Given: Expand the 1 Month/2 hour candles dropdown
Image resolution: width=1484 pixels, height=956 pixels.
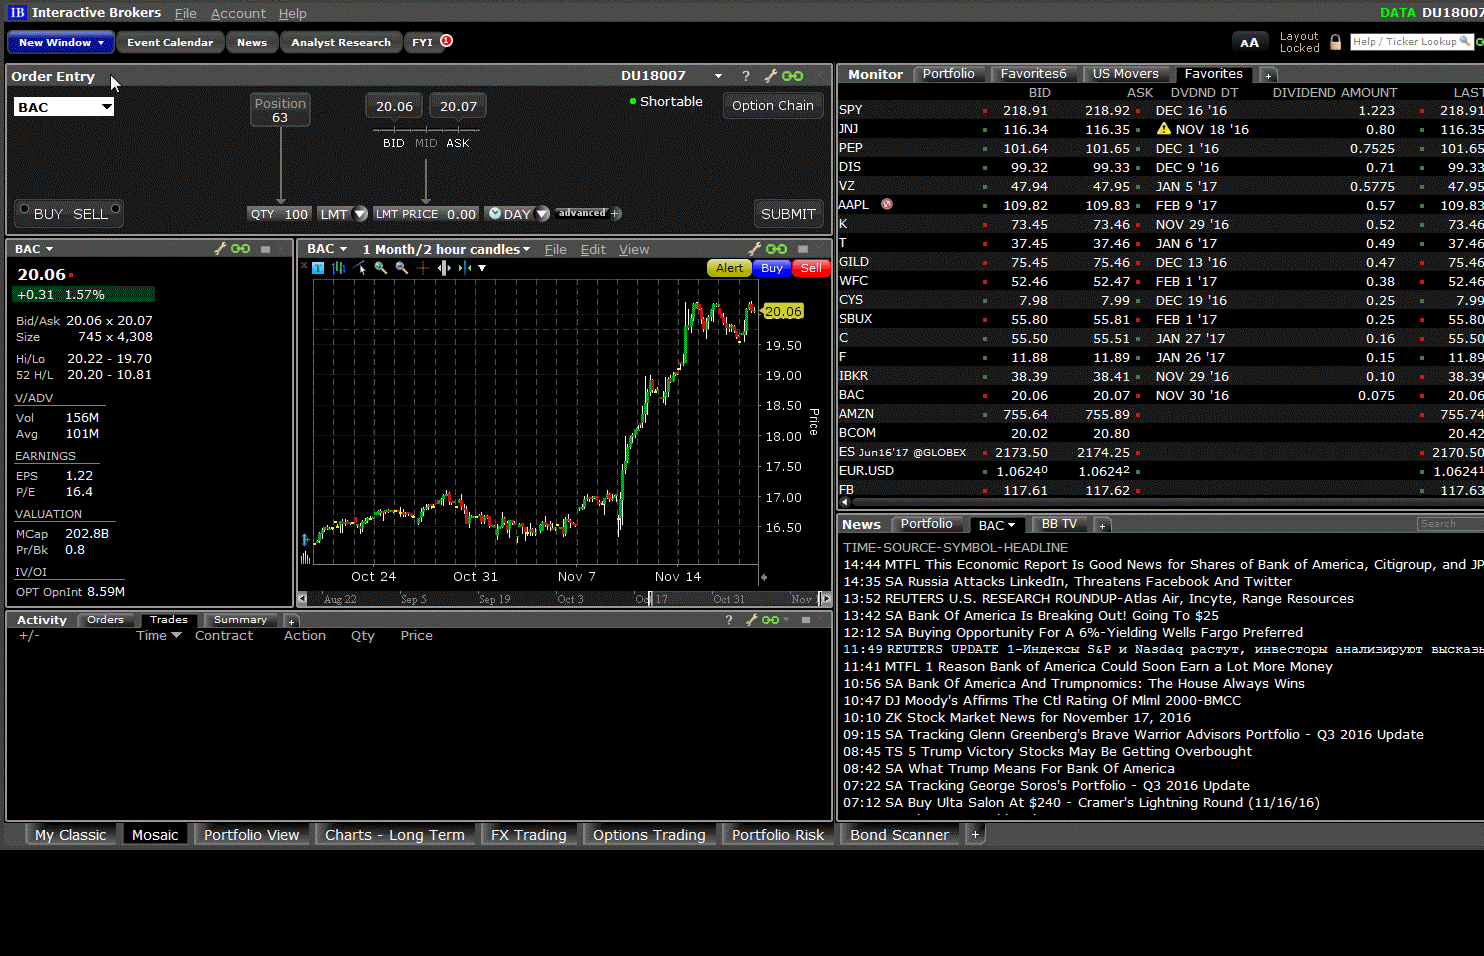Looking at the screenshot, I should [x=447, y=248].
